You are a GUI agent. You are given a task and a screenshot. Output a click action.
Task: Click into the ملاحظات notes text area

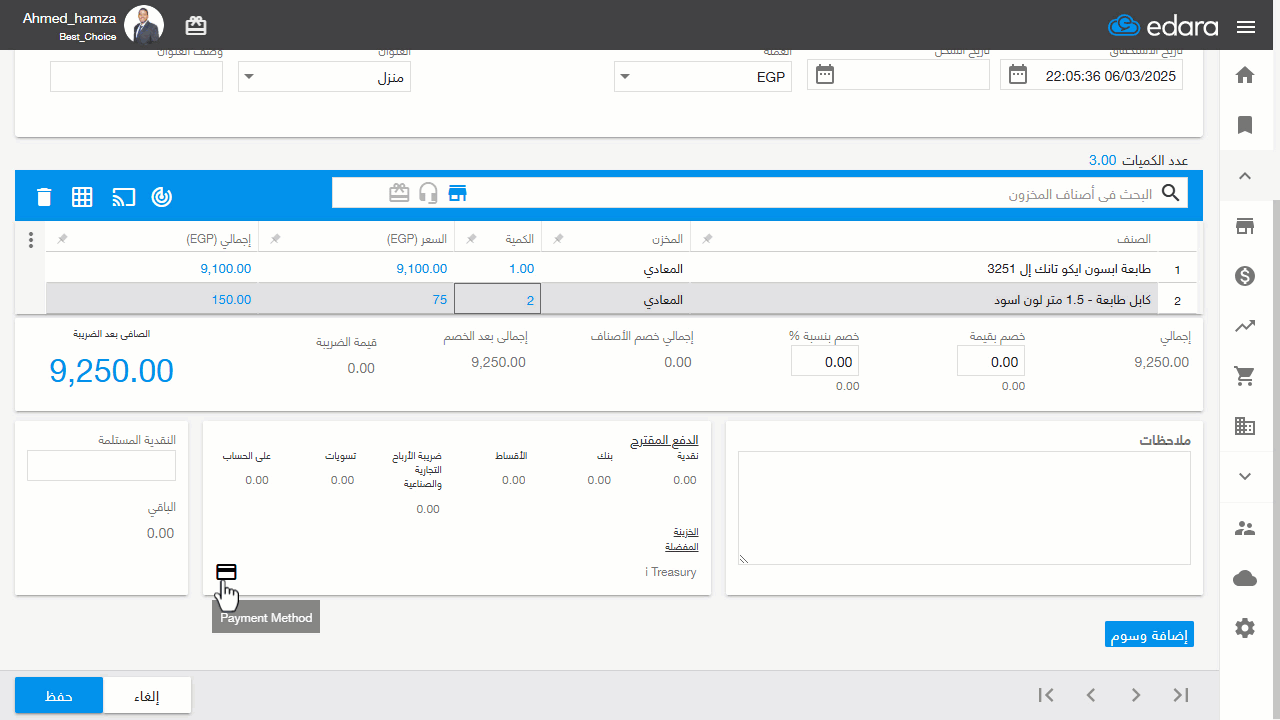(964, 508)
